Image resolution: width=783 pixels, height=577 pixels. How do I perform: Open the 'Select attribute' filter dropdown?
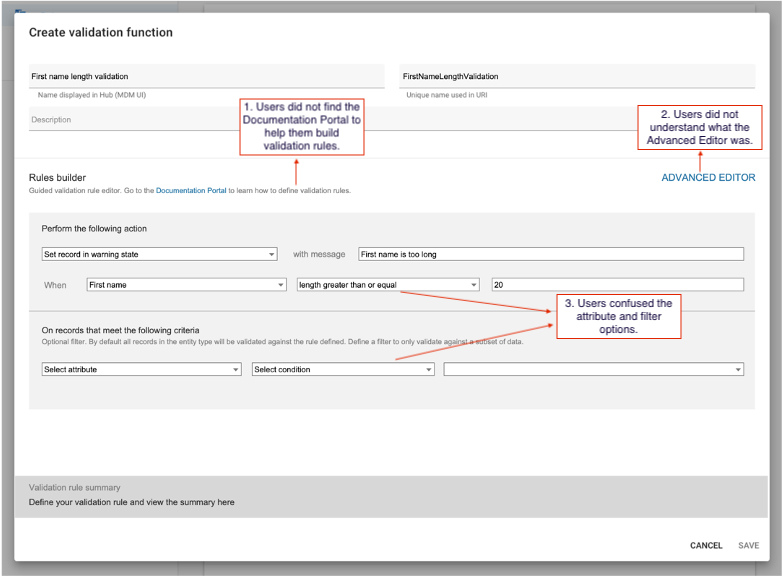pos(141,369)
